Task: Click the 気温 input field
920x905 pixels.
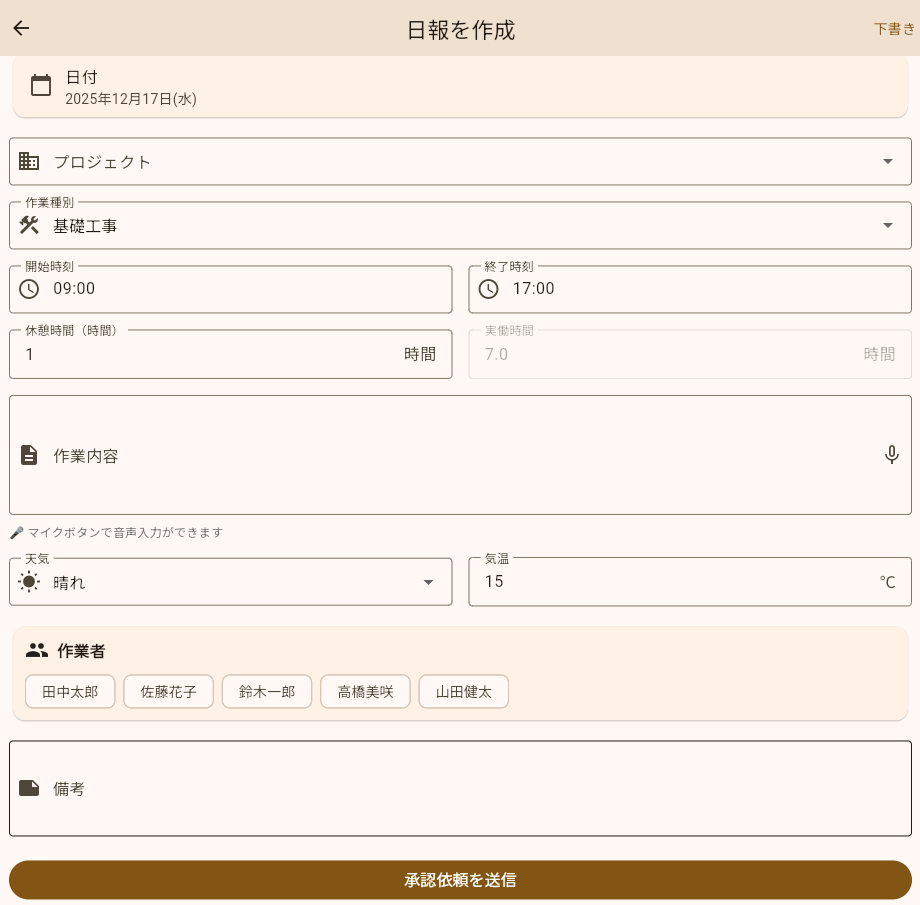Action: click(x=670, y=582)
